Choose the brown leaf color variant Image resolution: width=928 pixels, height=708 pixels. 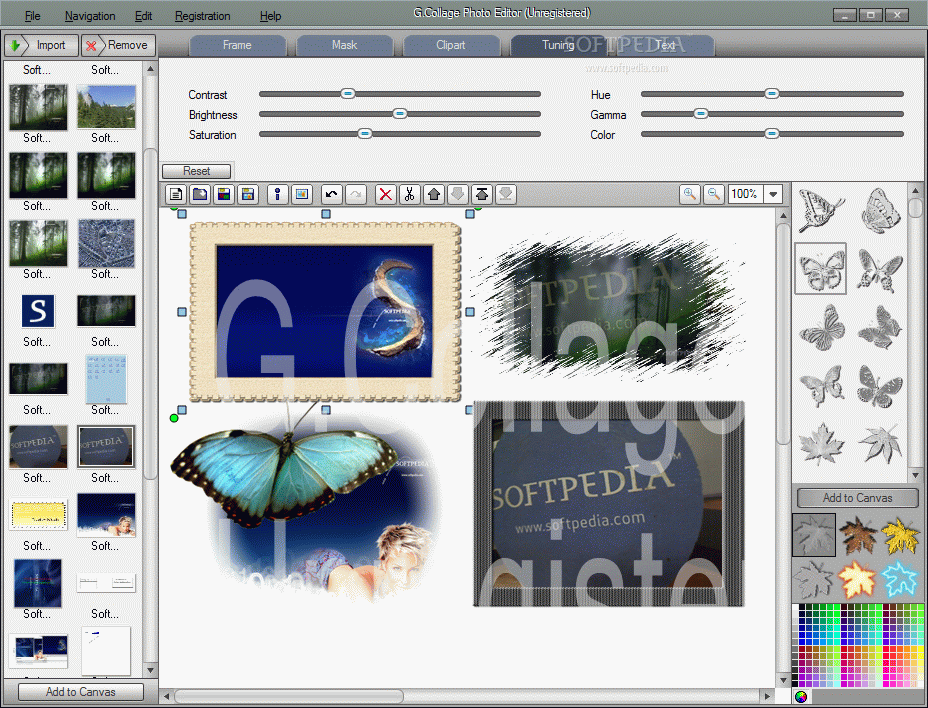[858, 535]
